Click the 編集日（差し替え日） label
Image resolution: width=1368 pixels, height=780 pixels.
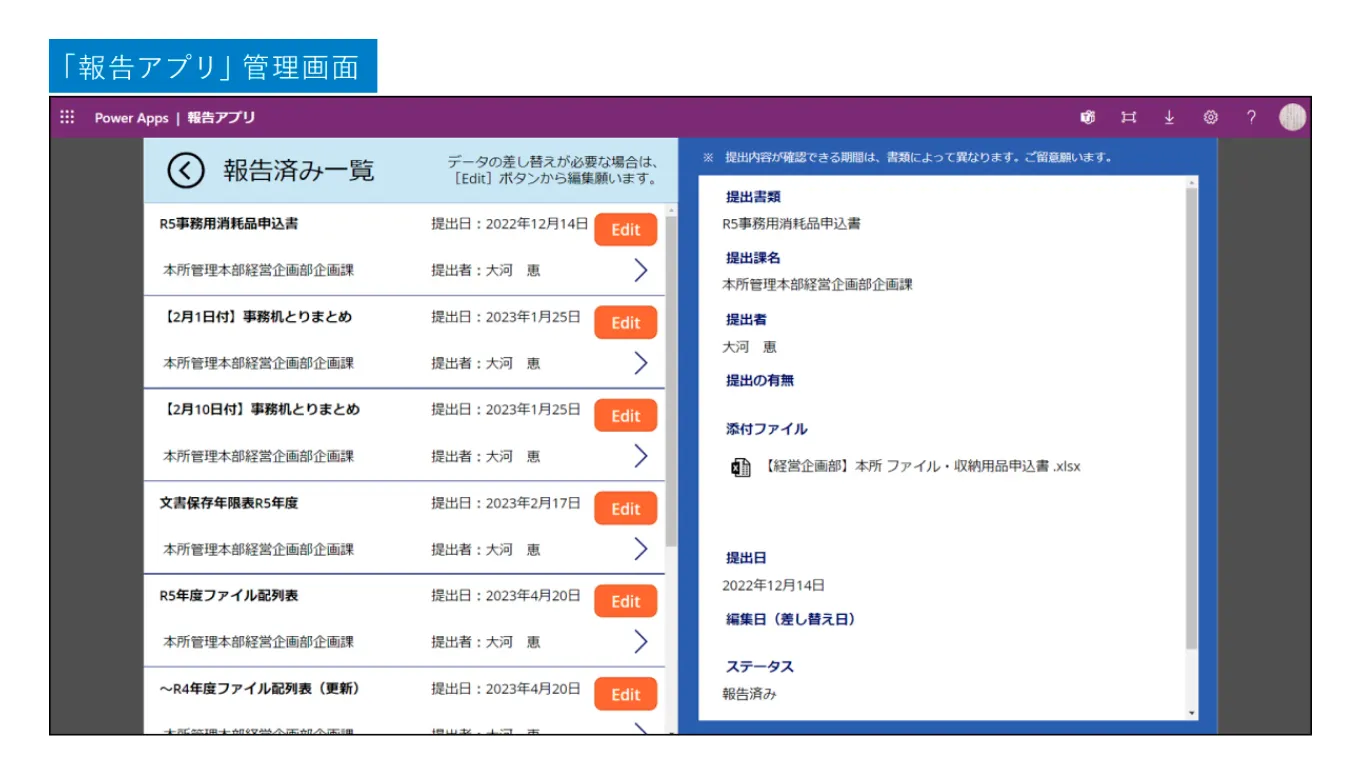click(x=791, y=620)
